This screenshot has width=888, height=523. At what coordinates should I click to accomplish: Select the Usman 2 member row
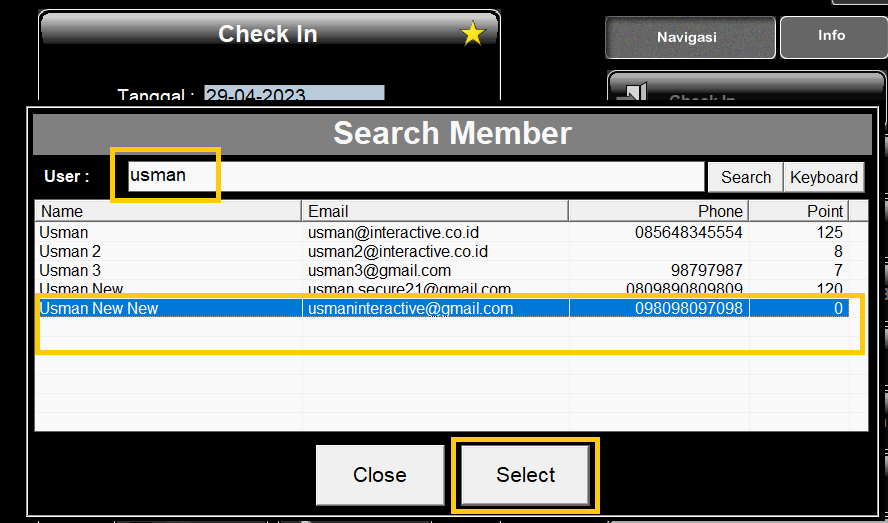tap(168, 251)
